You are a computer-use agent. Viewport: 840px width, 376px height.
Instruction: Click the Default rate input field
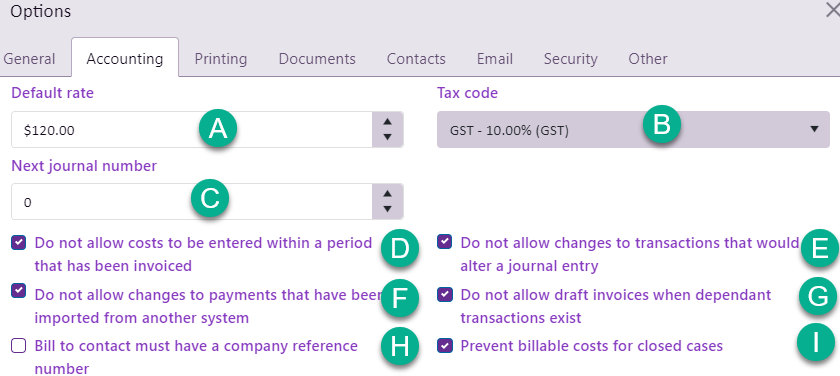[x=192, y=130]
